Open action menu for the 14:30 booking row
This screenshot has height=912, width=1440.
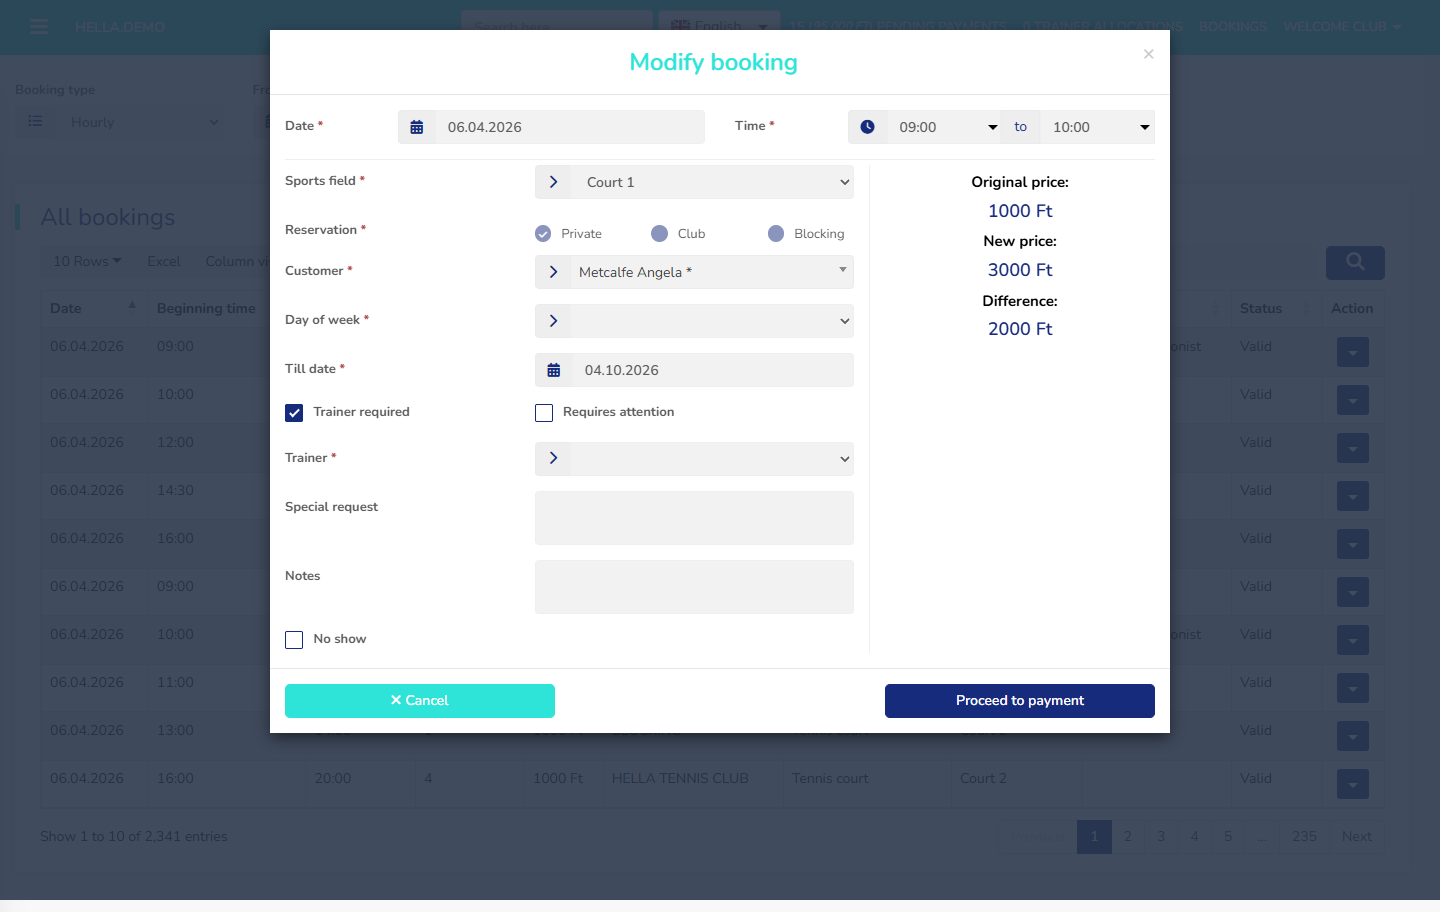[1353, 496]
